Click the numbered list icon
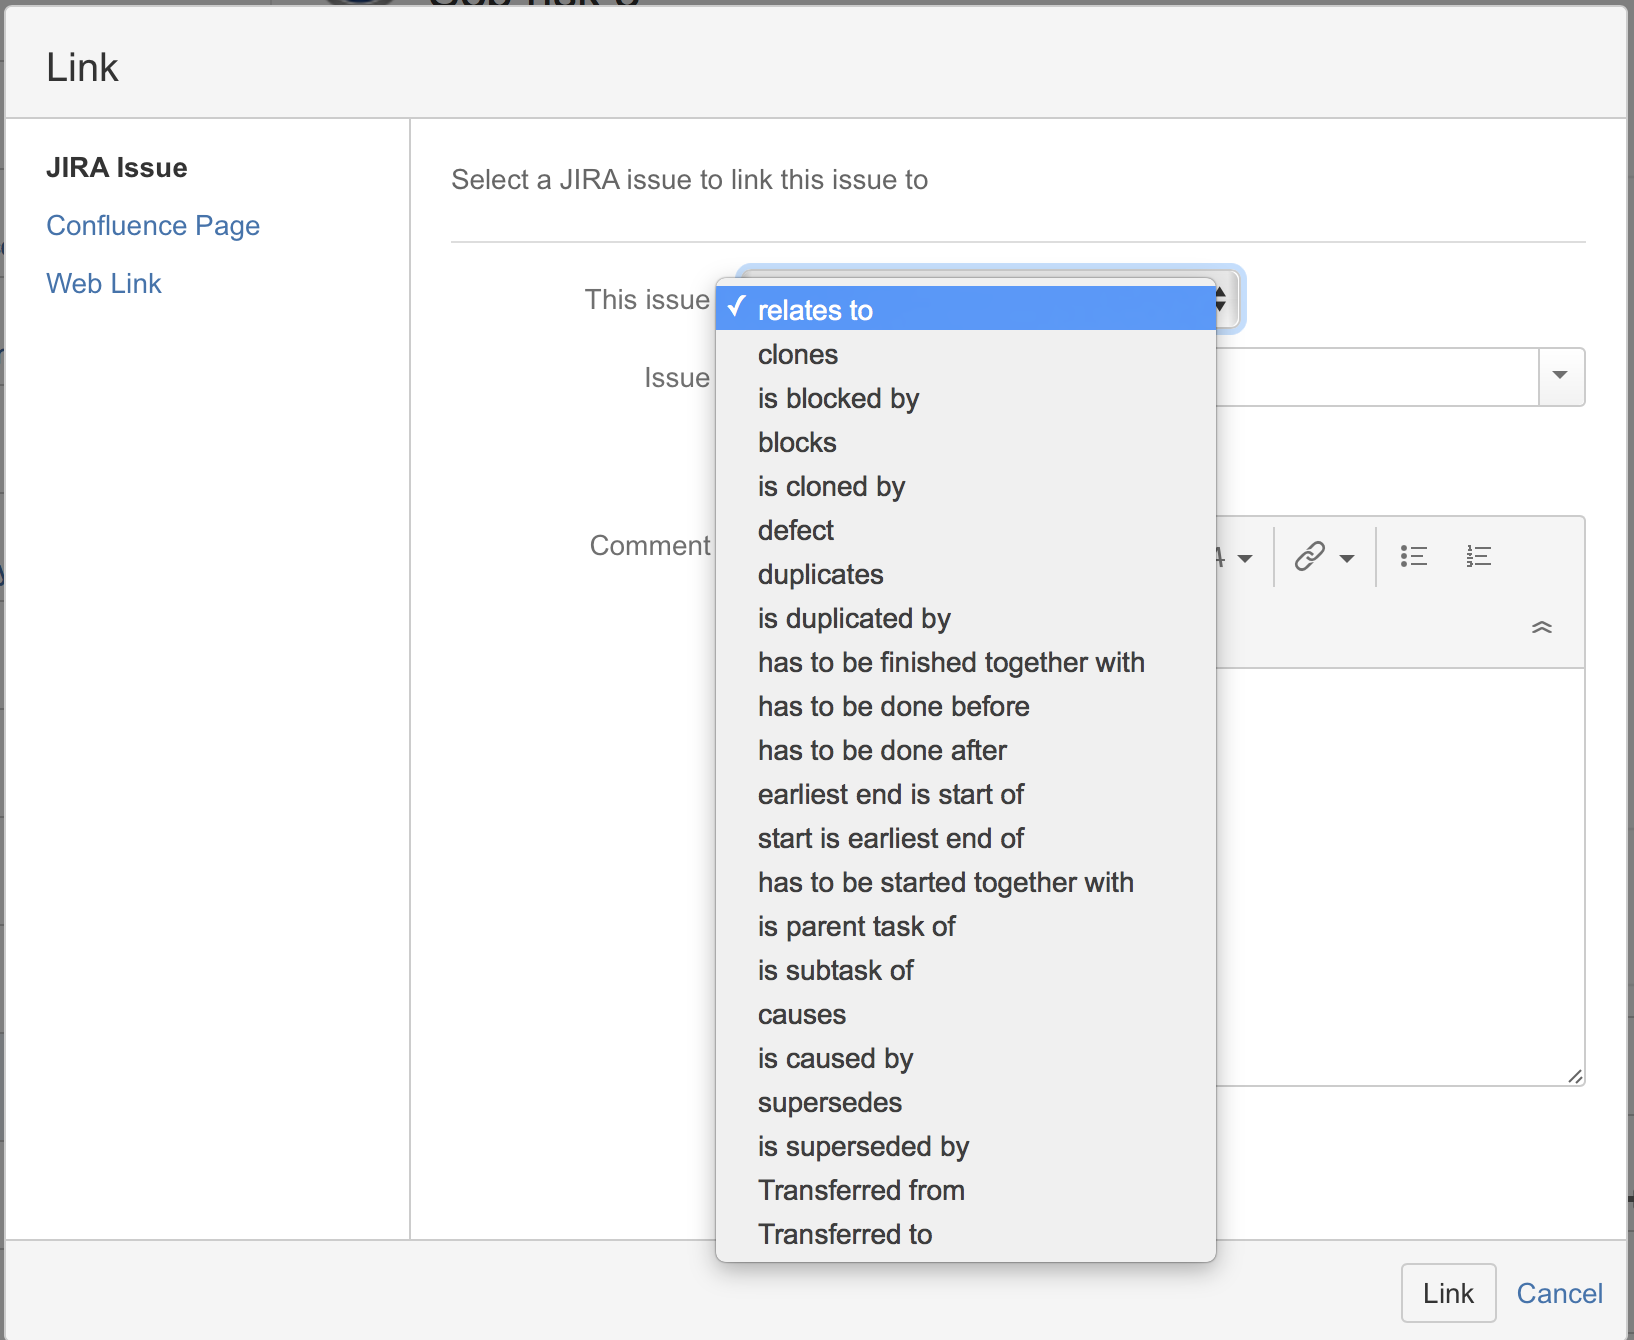Screen dimensions: 1634x1340 click(x=1478, y=556)
